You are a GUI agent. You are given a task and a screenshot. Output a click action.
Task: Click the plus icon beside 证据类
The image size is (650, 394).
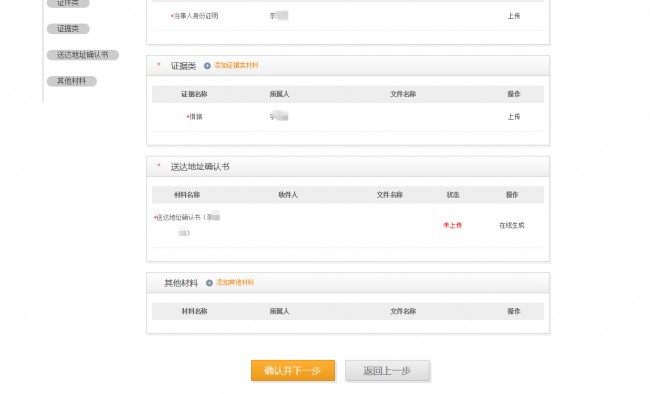click(x=207, y=66)
